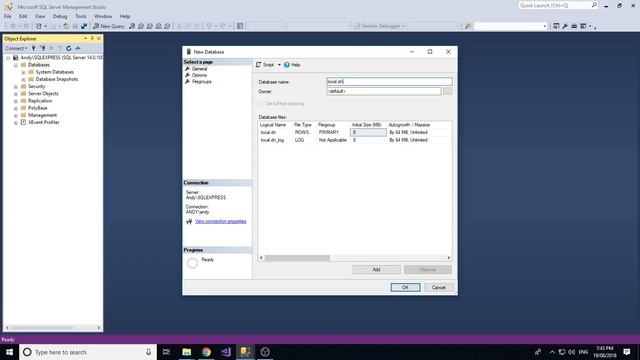Click the blue Object Explorer icon before New Query

pyautogui.click(x=84, y=26)
